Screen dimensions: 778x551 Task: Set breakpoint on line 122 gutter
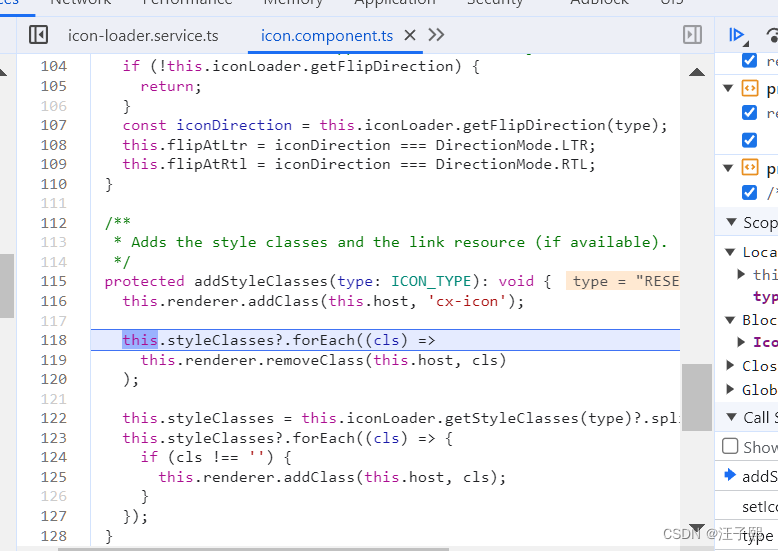tap(54, 418)
